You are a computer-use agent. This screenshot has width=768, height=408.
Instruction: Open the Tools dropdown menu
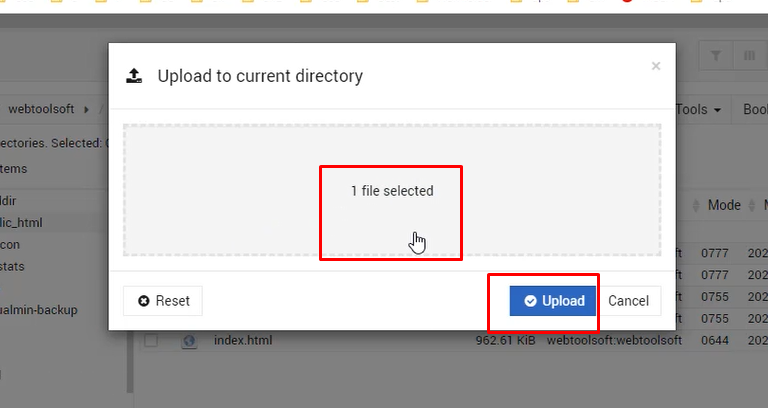point(698,109)
